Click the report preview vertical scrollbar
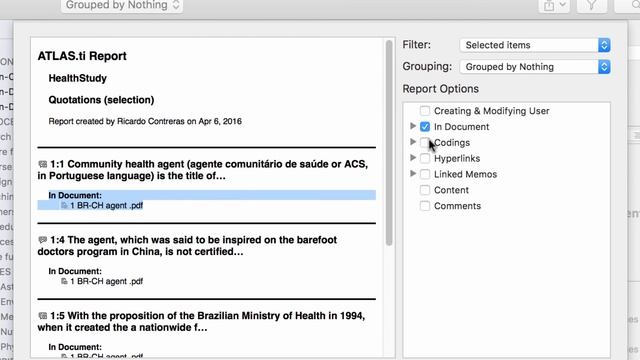The width and height of the screenshot is (640, 360). click(x=389, y=143)
